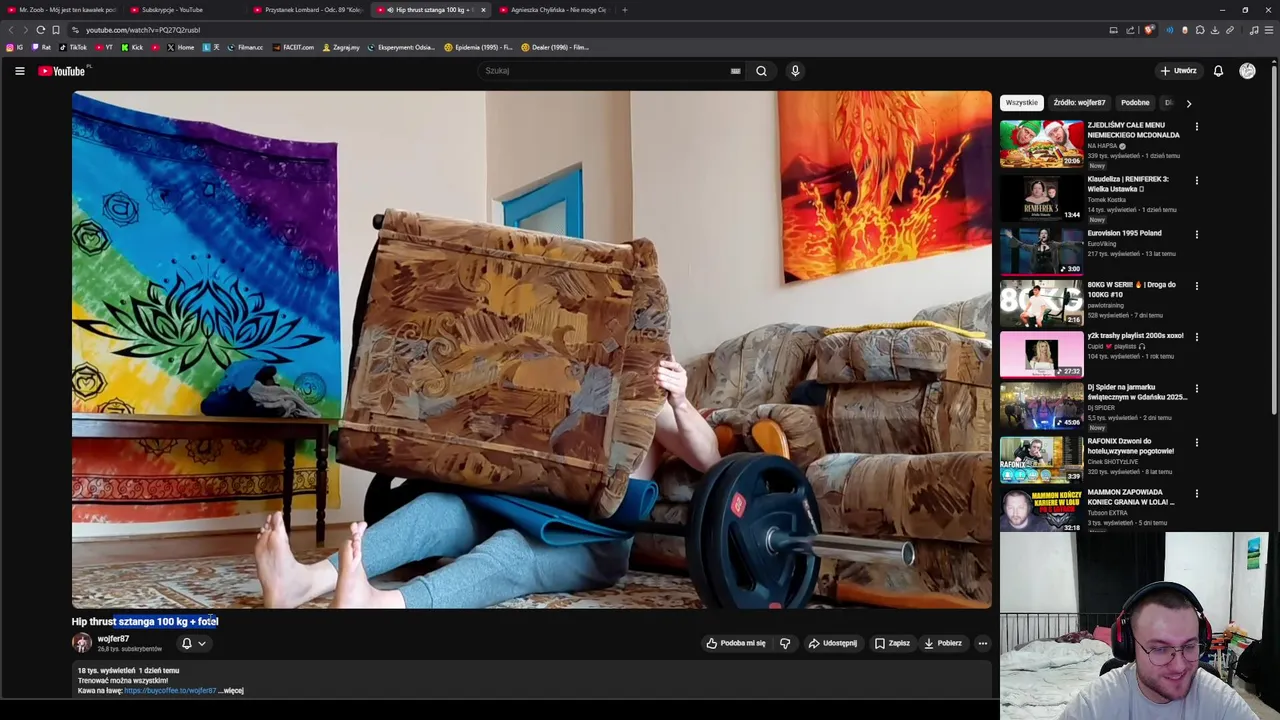This screenshot has width=1280, height=720.
Task: Open a new browser tab
Action: [x=625, y=10]
